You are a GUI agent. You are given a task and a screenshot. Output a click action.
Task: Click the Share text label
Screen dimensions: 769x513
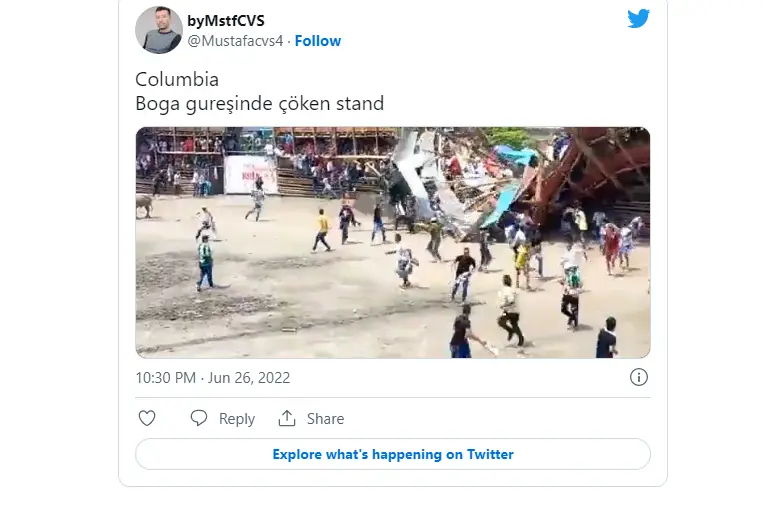pos(326,418)
